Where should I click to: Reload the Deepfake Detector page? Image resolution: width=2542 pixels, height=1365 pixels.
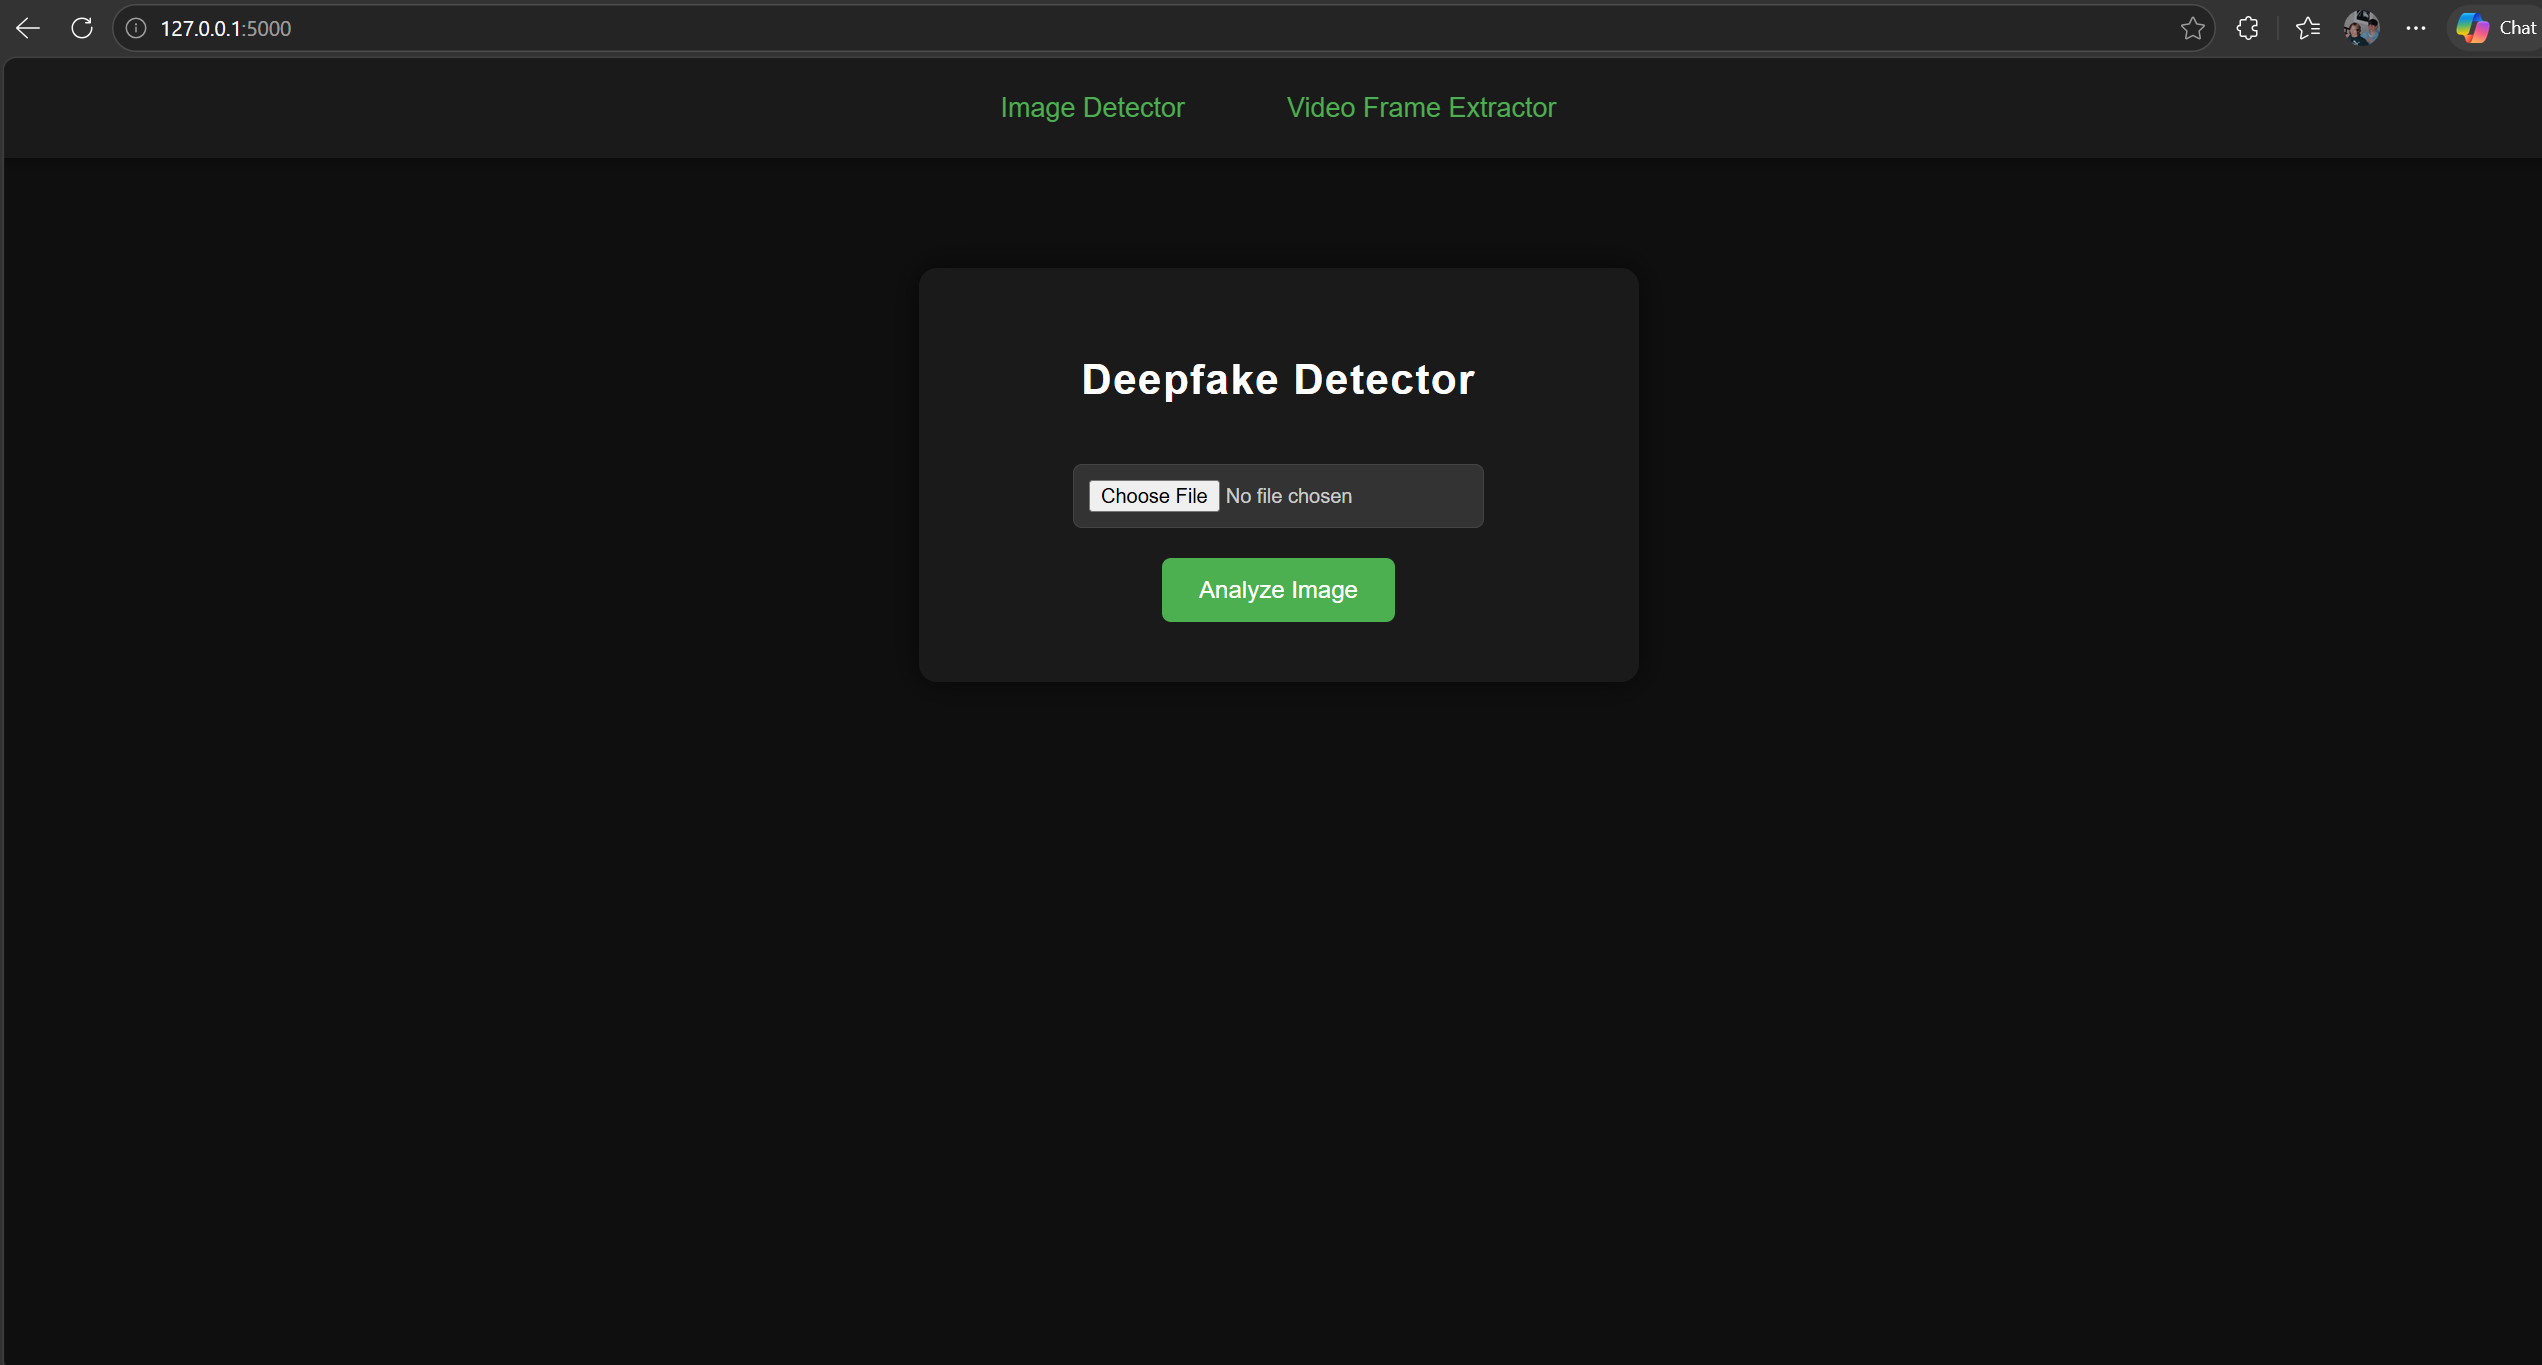tap(81, 27)
